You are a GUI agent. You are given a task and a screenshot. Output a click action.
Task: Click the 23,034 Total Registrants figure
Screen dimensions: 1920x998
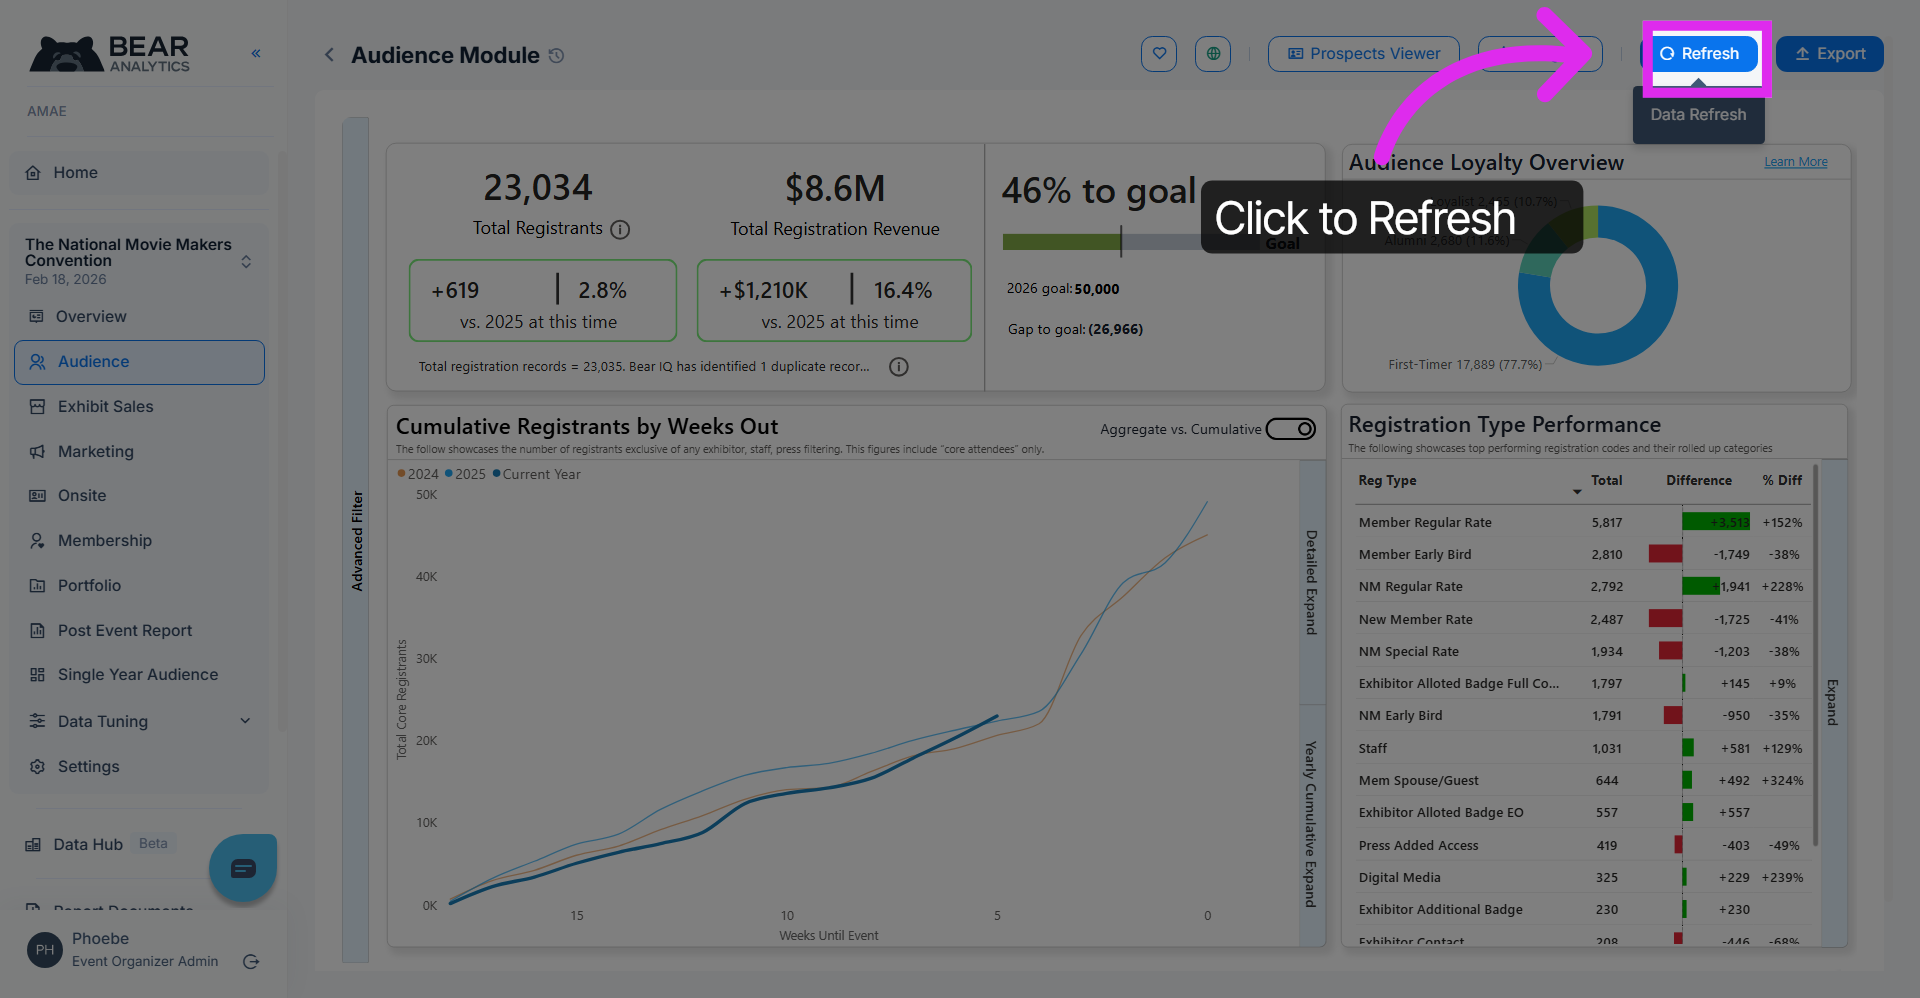(x=538, y=188)
